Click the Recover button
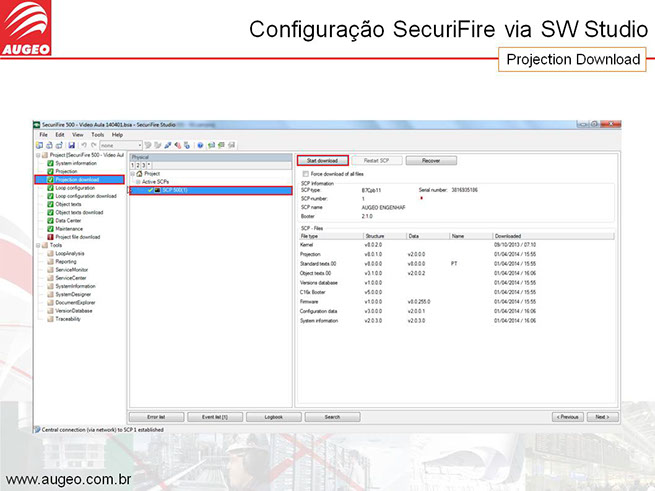The image size is (655, 491). pyautogui.click(x=430, y=160)
